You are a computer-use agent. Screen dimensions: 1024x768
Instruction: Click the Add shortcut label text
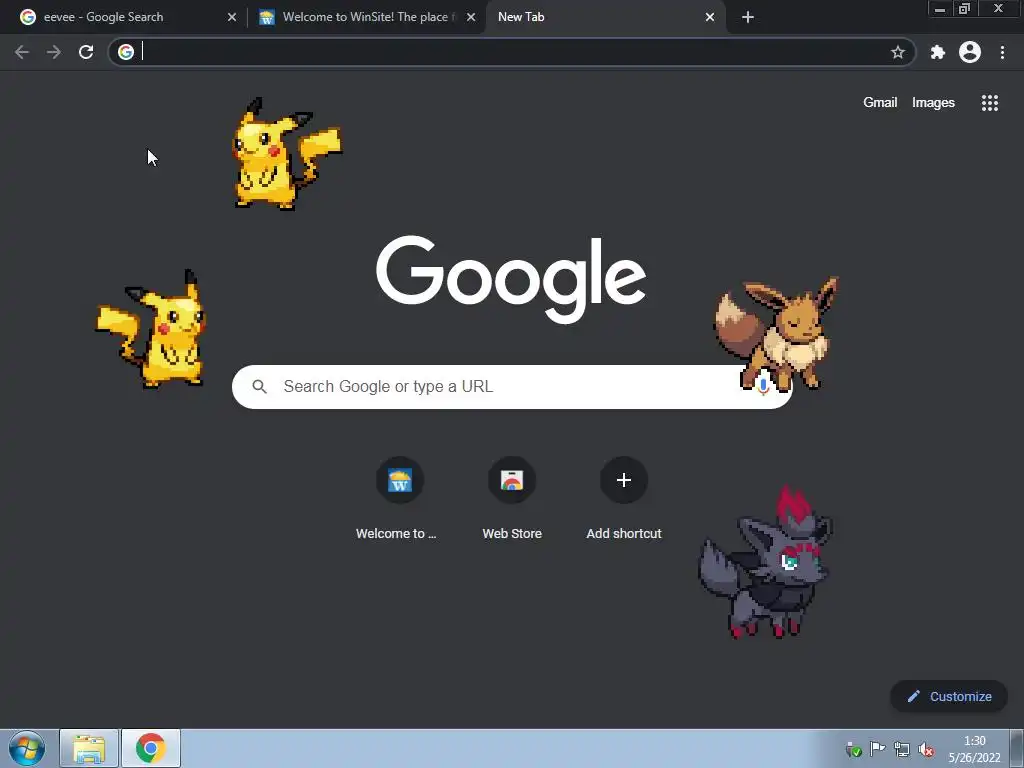[624, 534]
